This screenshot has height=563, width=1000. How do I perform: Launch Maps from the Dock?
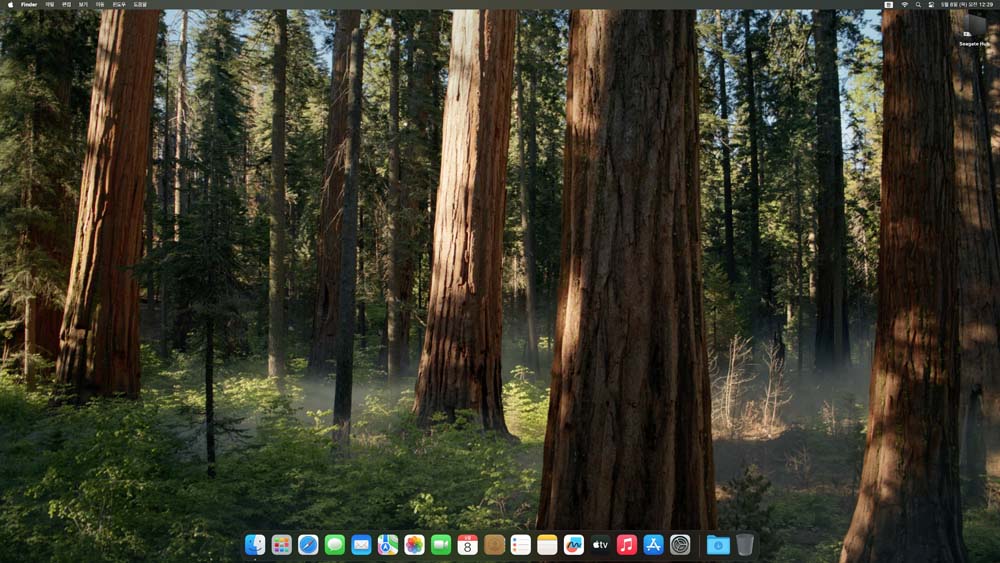point(388,545)
